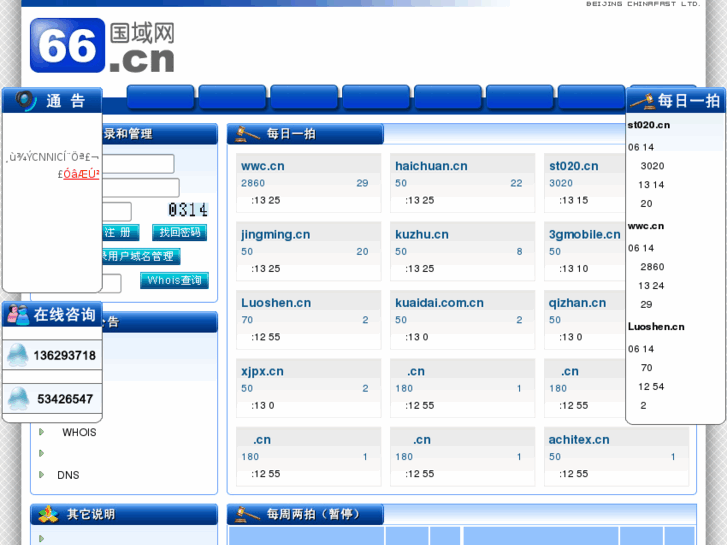Click the 用户域名管理 button
727x545 pixels.
point(140,256)
